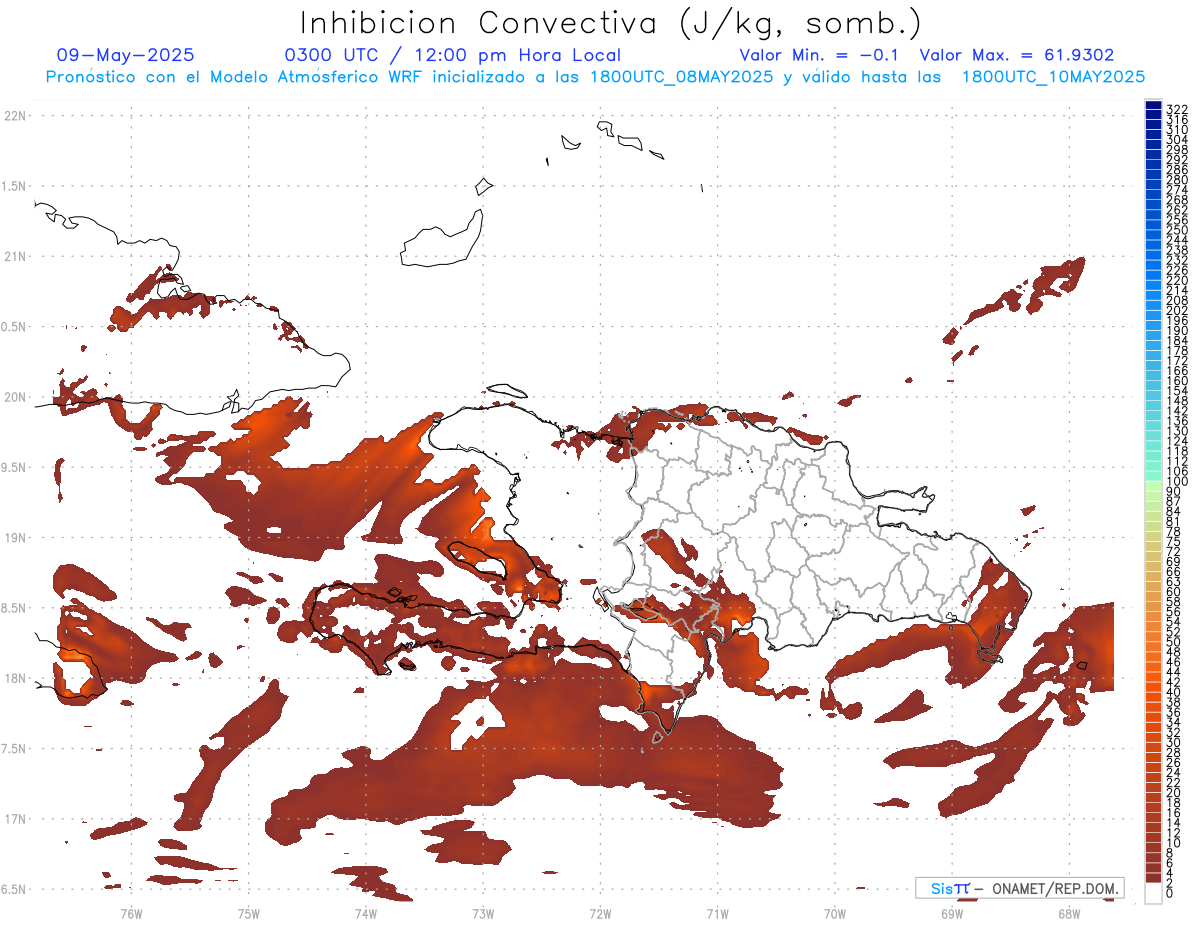Click the white color bar swatch at 0

1153,893
